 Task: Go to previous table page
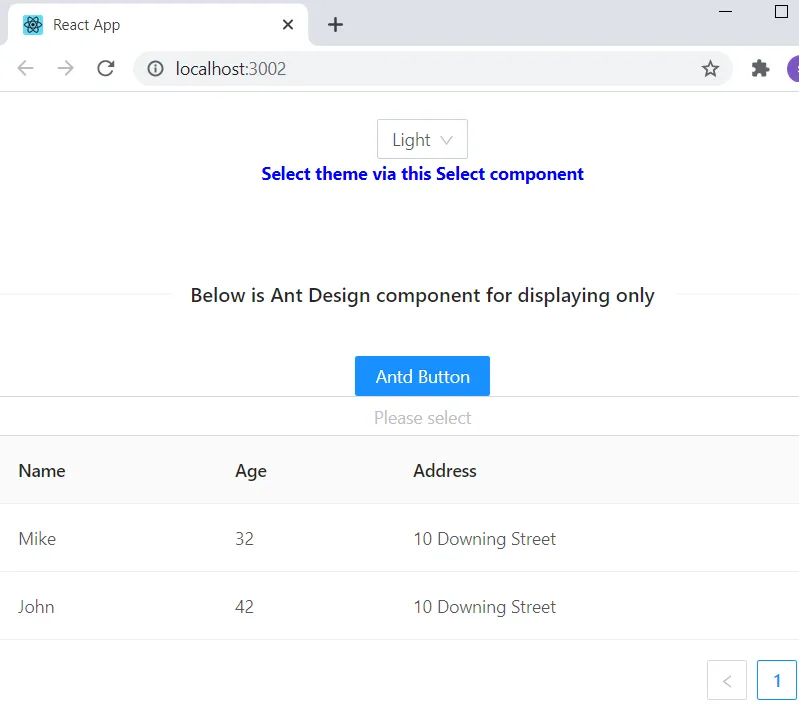pos(727,680)
